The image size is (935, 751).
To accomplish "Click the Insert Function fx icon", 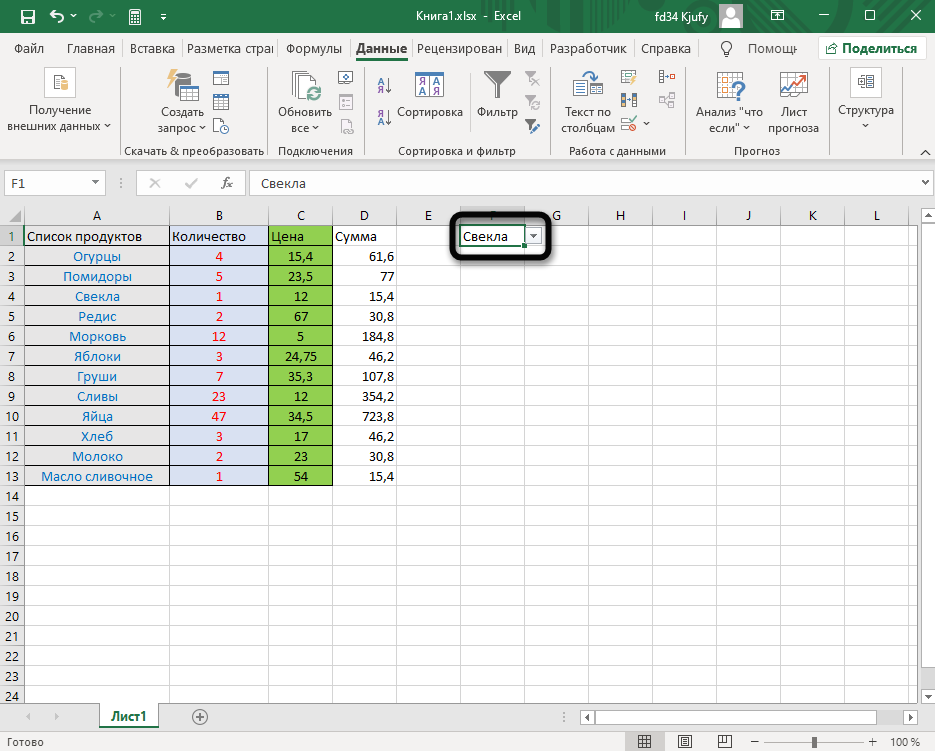I will click(x=227, y=183).
